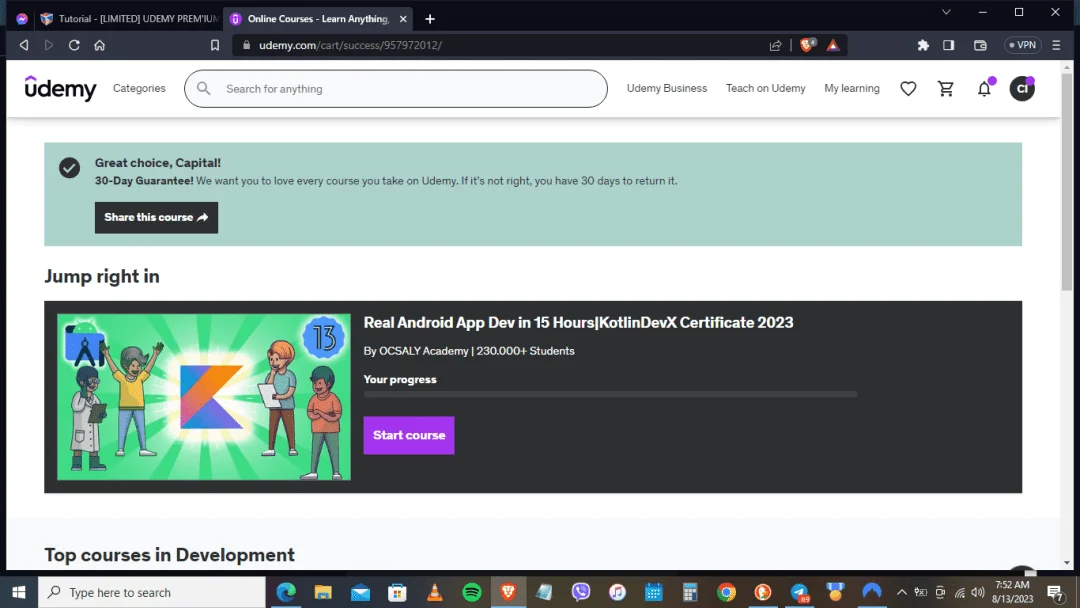Viewport: 1080px width, 608px height.
Task: Open Microsoft Edge from taskbar
Action: tap(286, 592)
